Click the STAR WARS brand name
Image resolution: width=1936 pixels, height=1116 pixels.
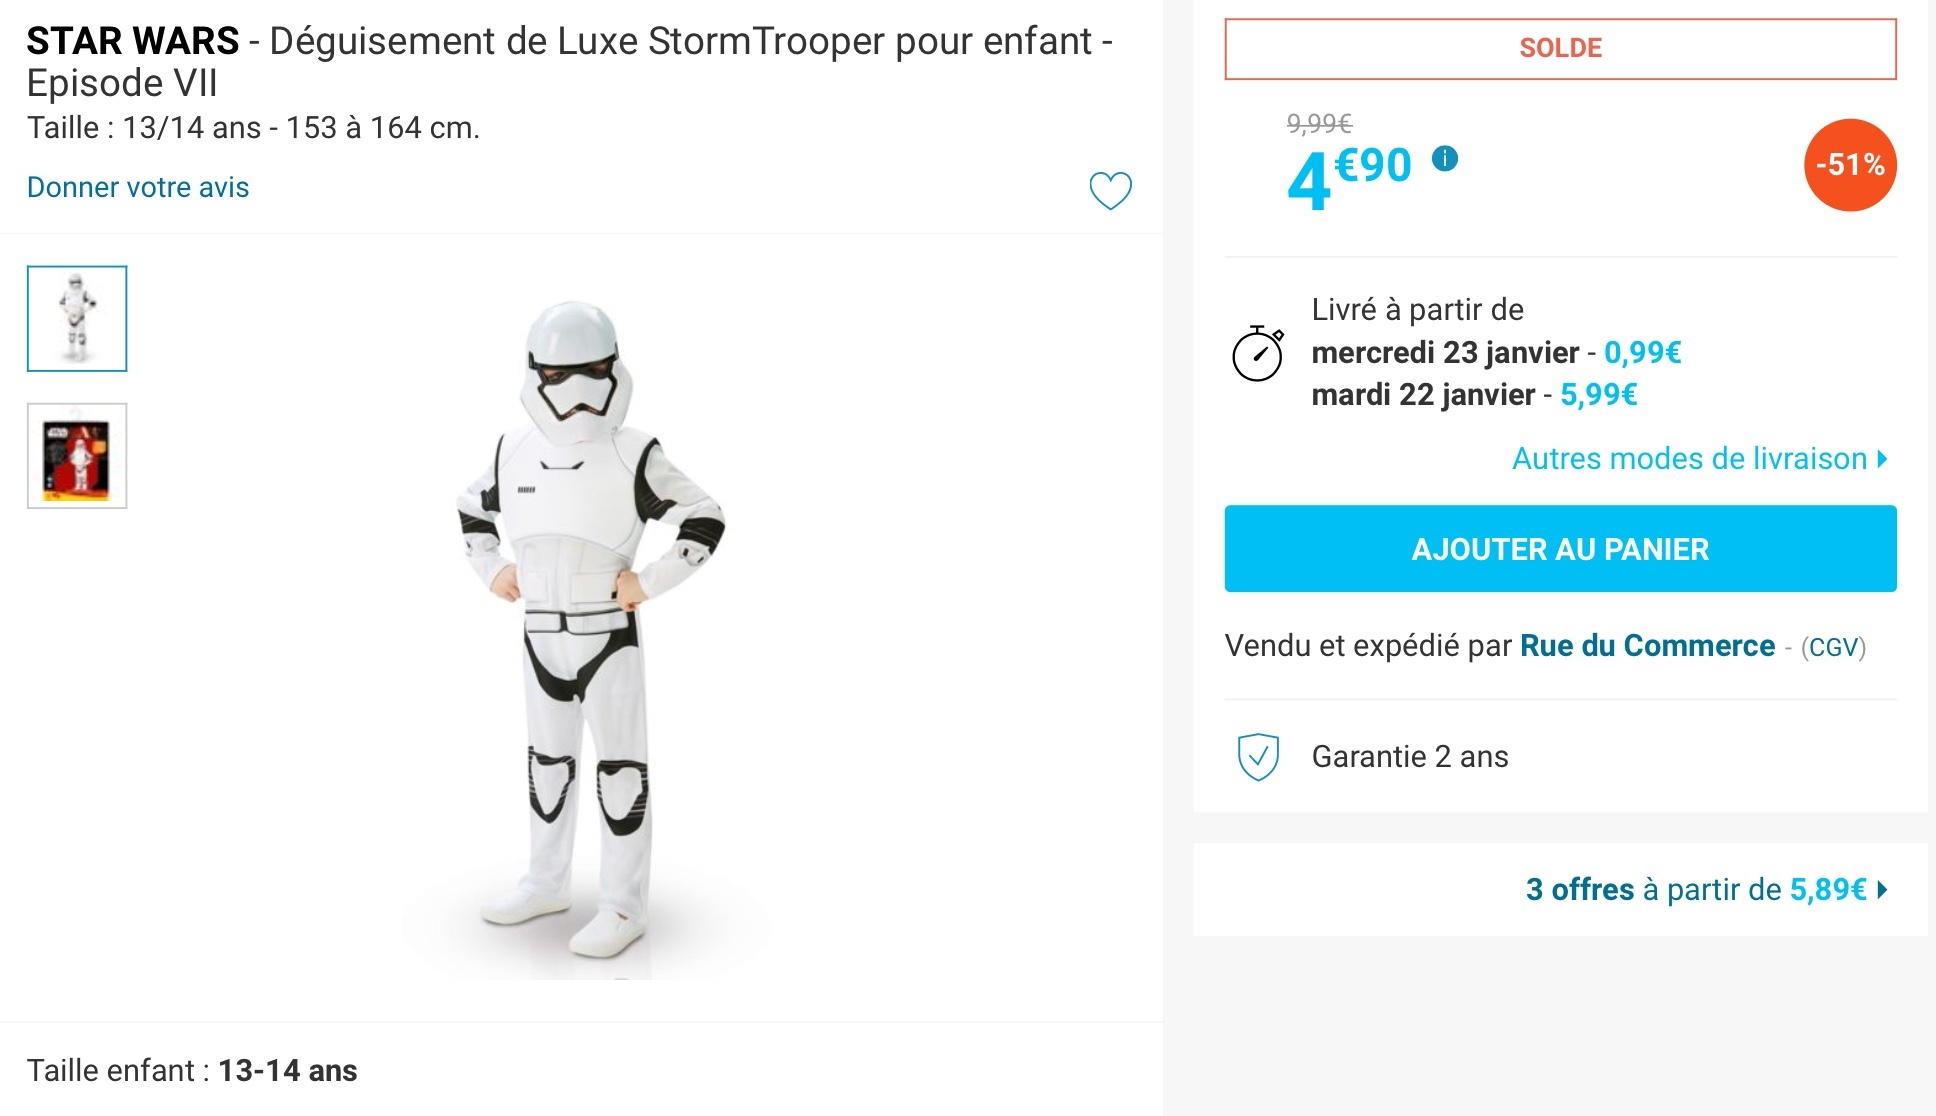coord(133,41)
